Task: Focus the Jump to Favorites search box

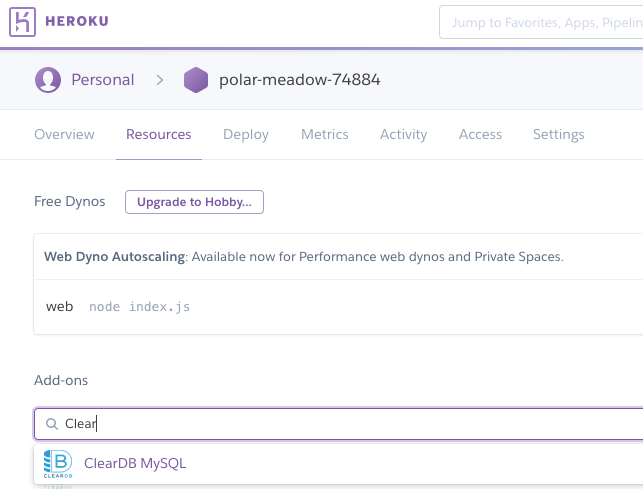Action: click(541, 22)
